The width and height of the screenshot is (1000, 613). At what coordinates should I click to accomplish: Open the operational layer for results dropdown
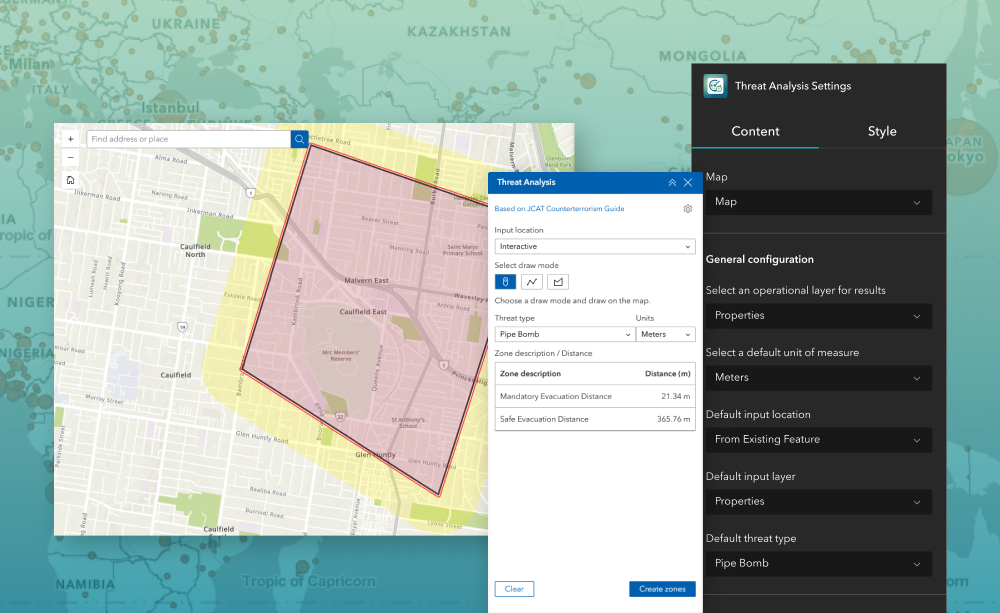click(818, 315)
